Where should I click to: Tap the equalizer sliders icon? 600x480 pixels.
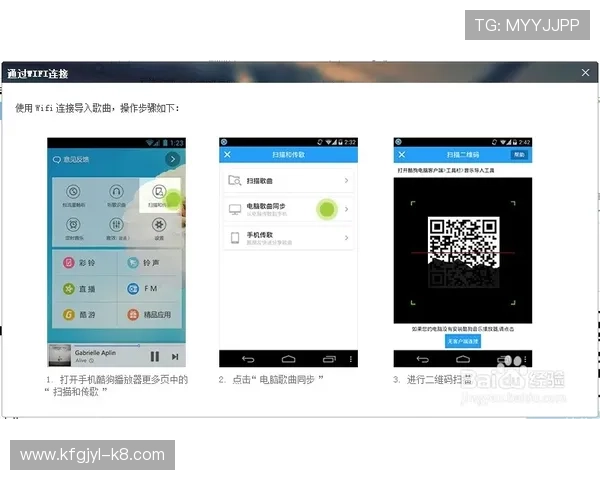116,224
